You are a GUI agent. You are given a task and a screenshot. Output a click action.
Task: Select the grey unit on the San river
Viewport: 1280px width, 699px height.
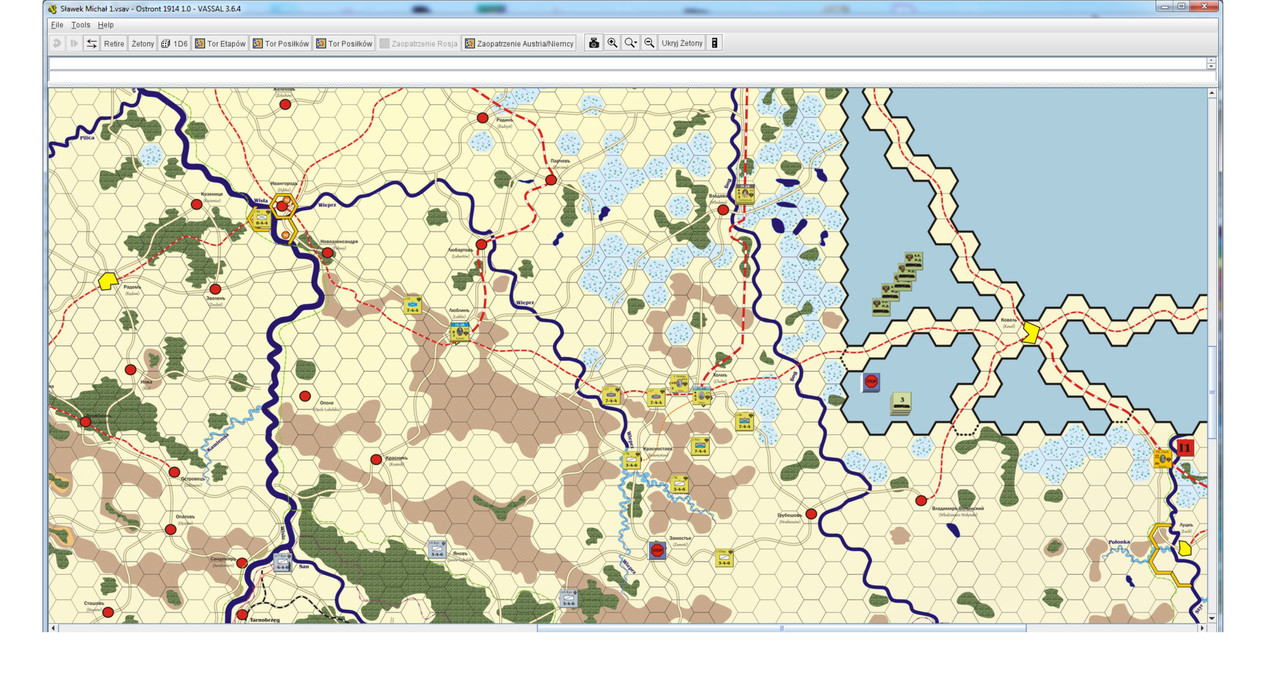tap(282, 561)
